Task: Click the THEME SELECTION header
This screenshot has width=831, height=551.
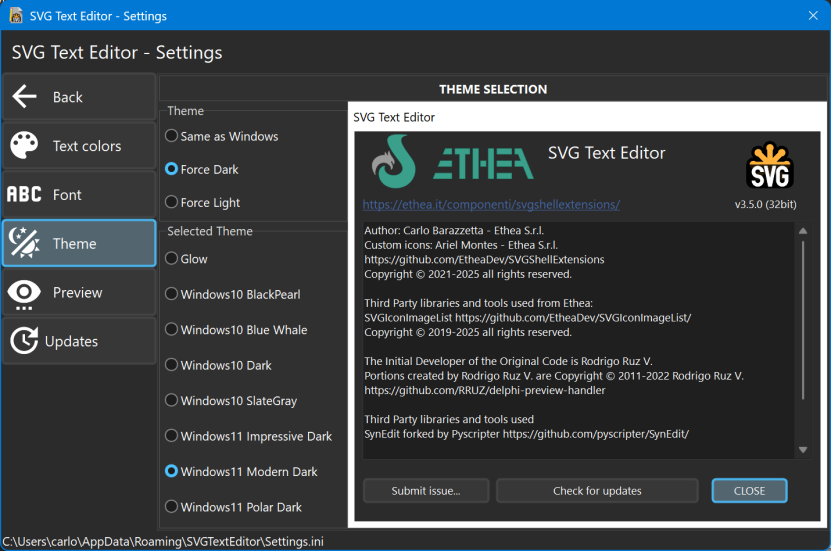Action: 493,90
